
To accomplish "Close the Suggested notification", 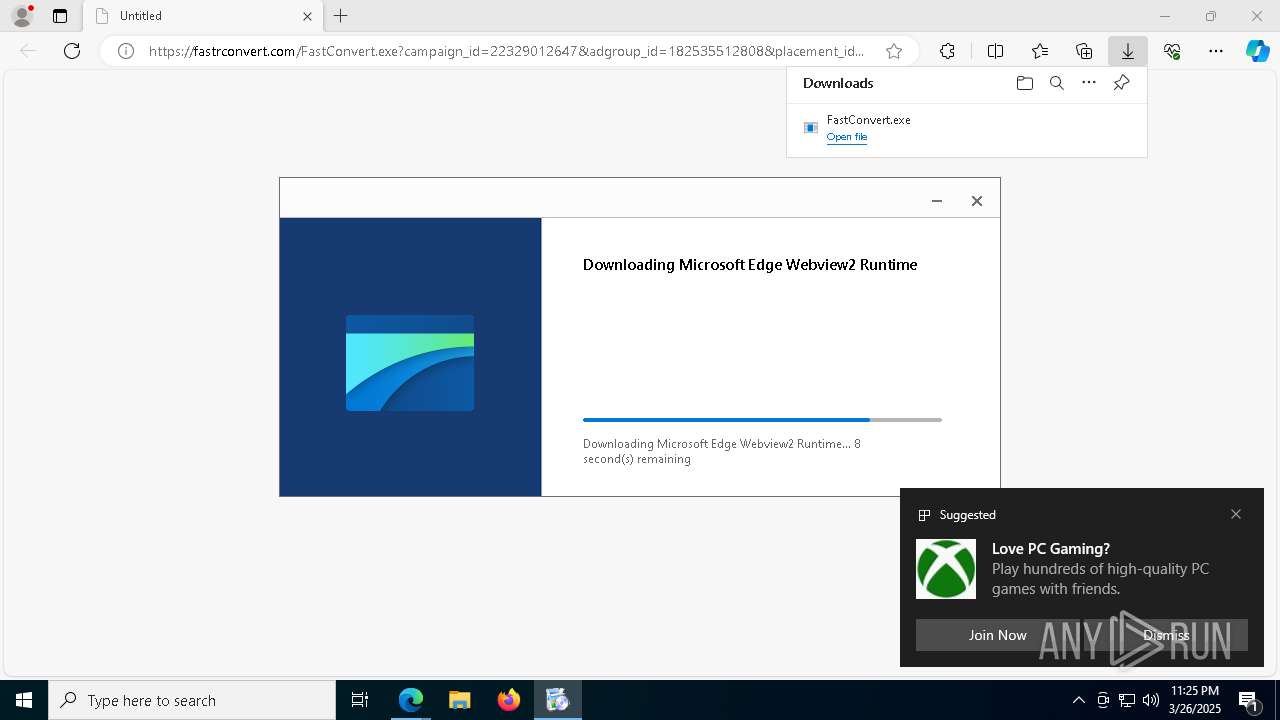I will tap(1236, 514).
